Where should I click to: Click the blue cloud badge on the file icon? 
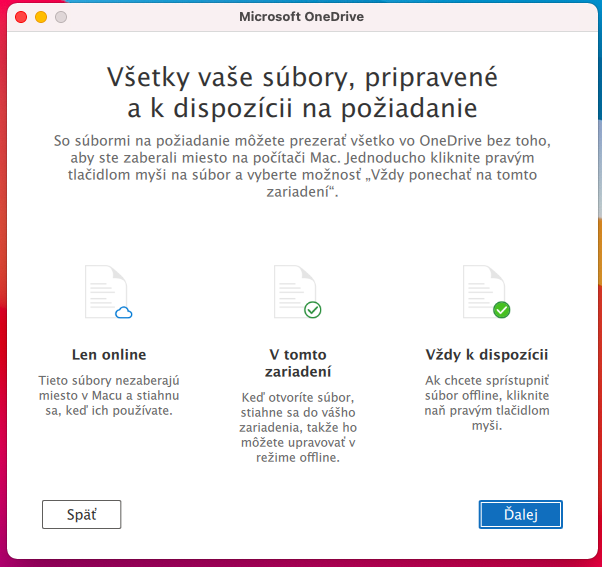pyautogui.click(x=124, y=312)
